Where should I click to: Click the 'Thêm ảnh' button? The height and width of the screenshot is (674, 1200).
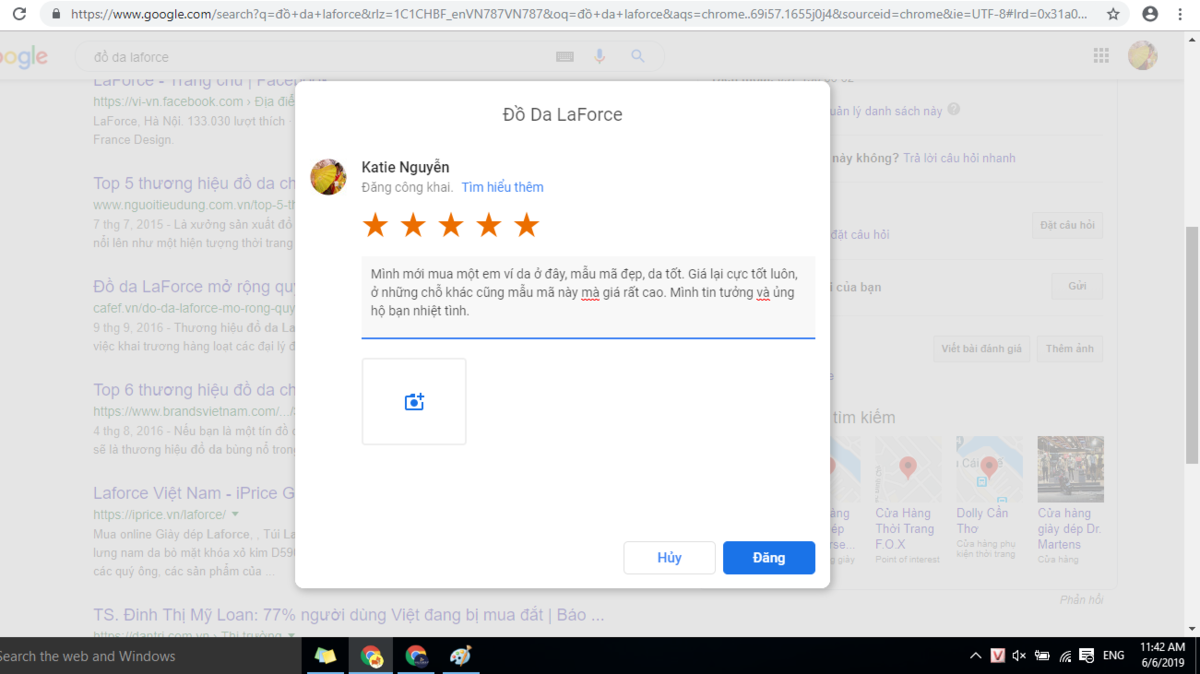[1070, 349]
